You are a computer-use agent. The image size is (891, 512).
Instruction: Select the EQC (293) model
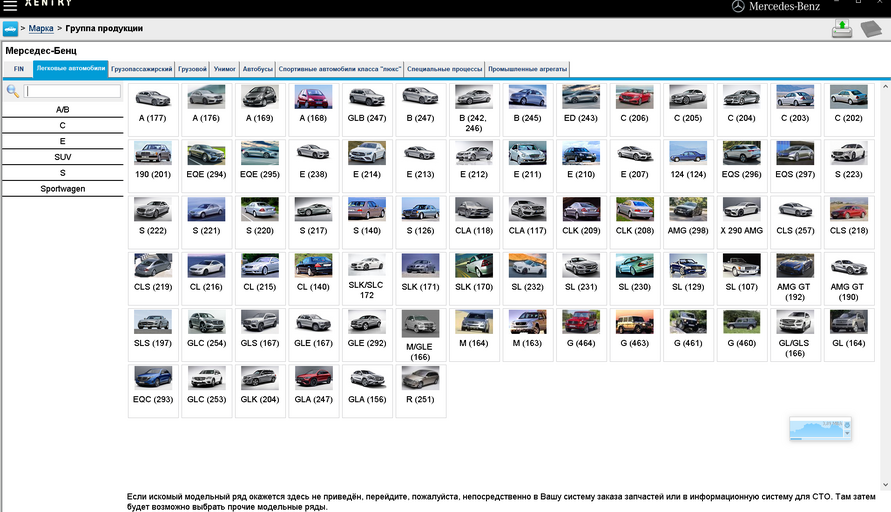[153, 391]
